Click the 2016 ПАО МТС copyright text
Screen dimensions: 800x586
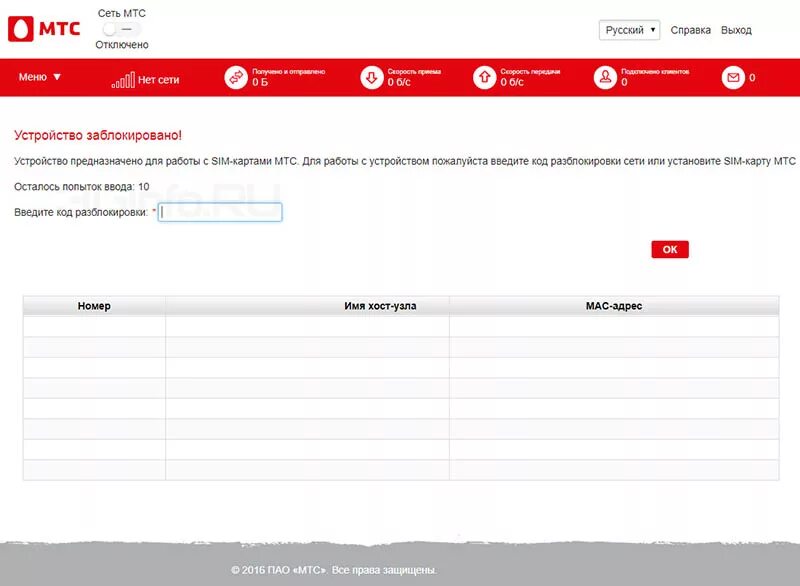click(334, 570)
